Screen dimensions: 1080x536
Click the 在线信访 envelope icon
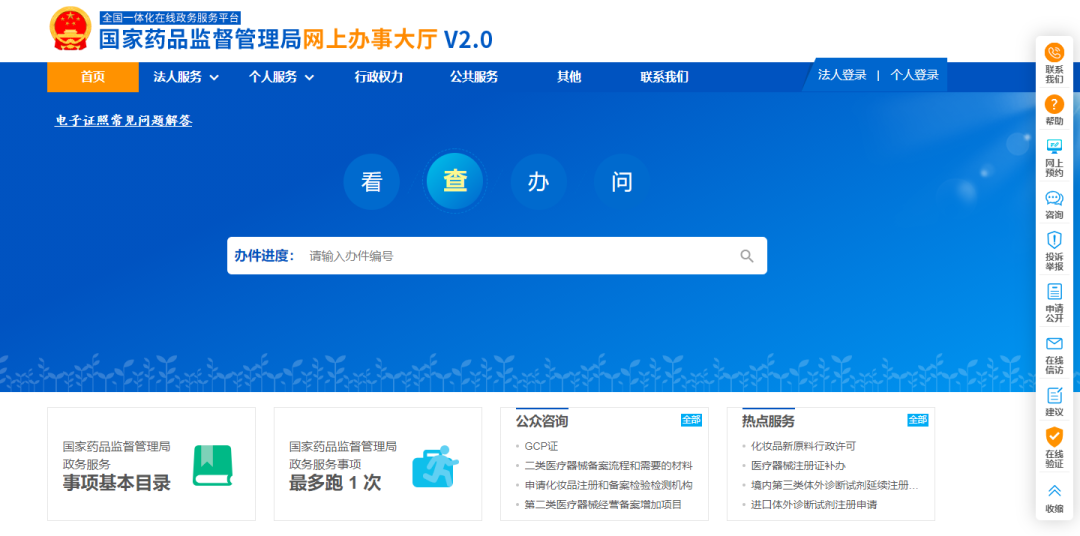point(1054,344)
